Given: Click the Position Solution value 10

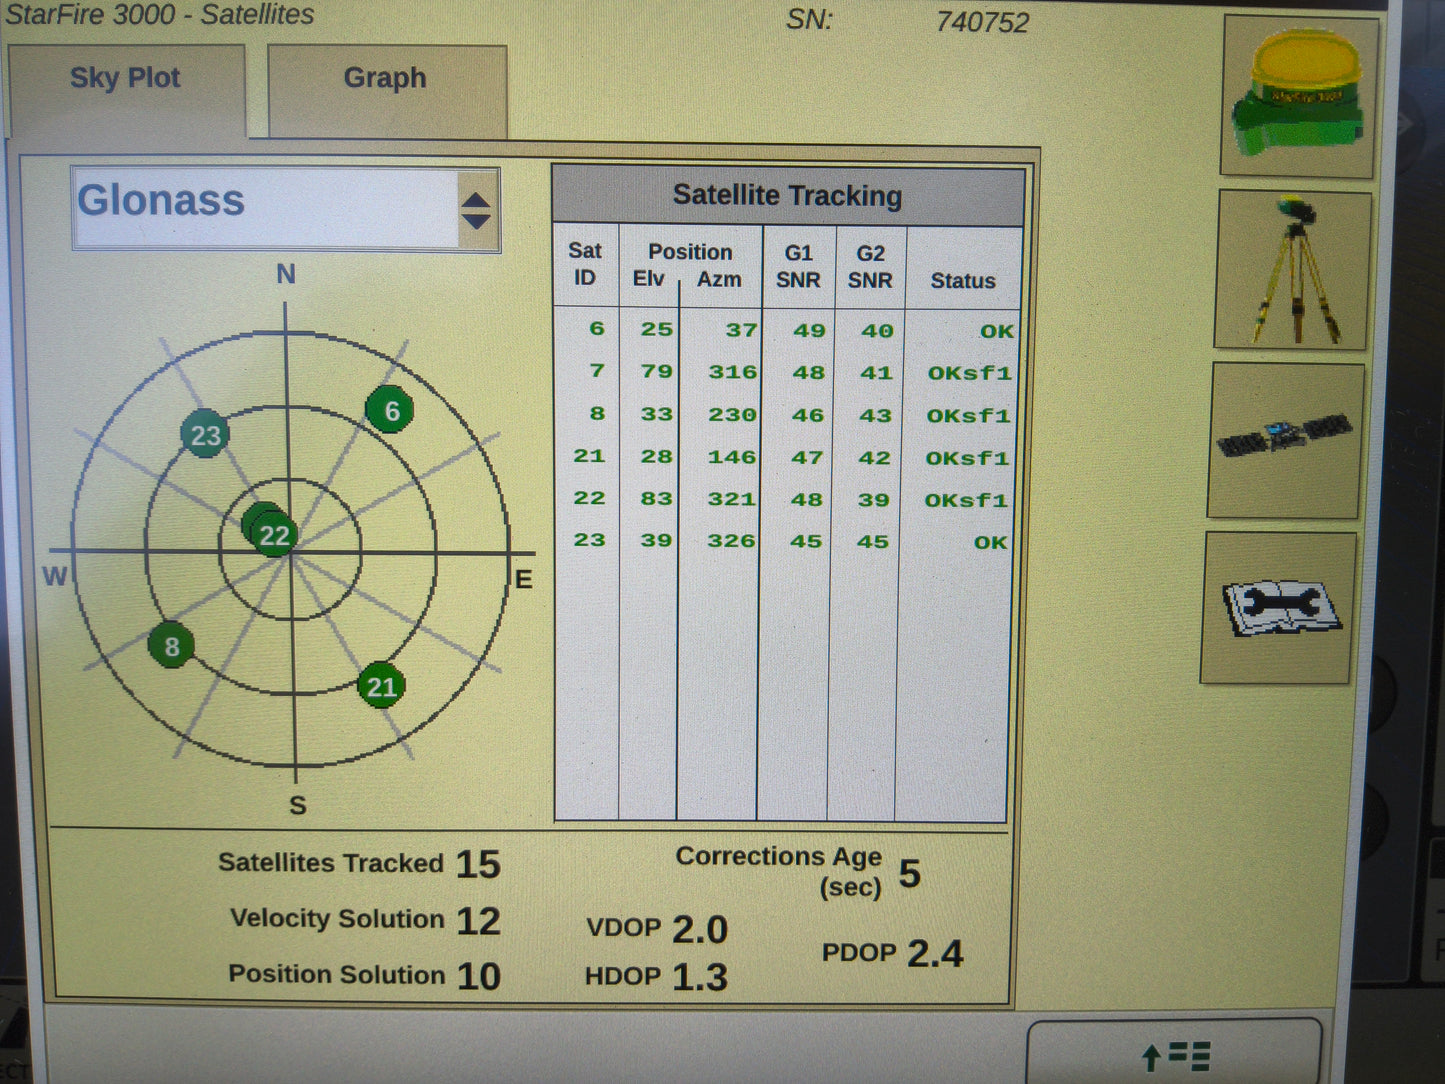Looking at the screenshot, I should coord(478,976).
